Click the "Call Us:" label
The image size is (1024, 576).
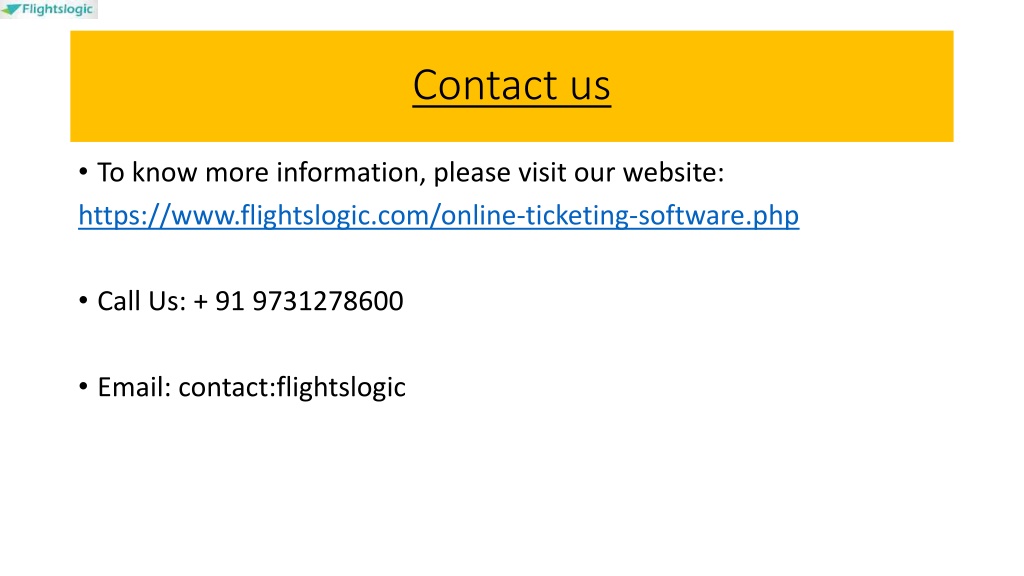click(142, 301)
